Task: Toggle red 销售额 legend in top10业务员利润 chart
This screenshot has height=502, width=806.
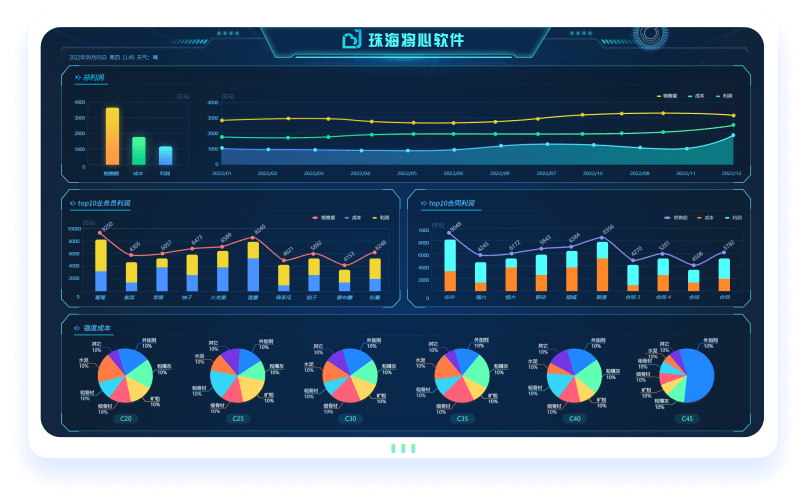Action: [x=324, y=218]
